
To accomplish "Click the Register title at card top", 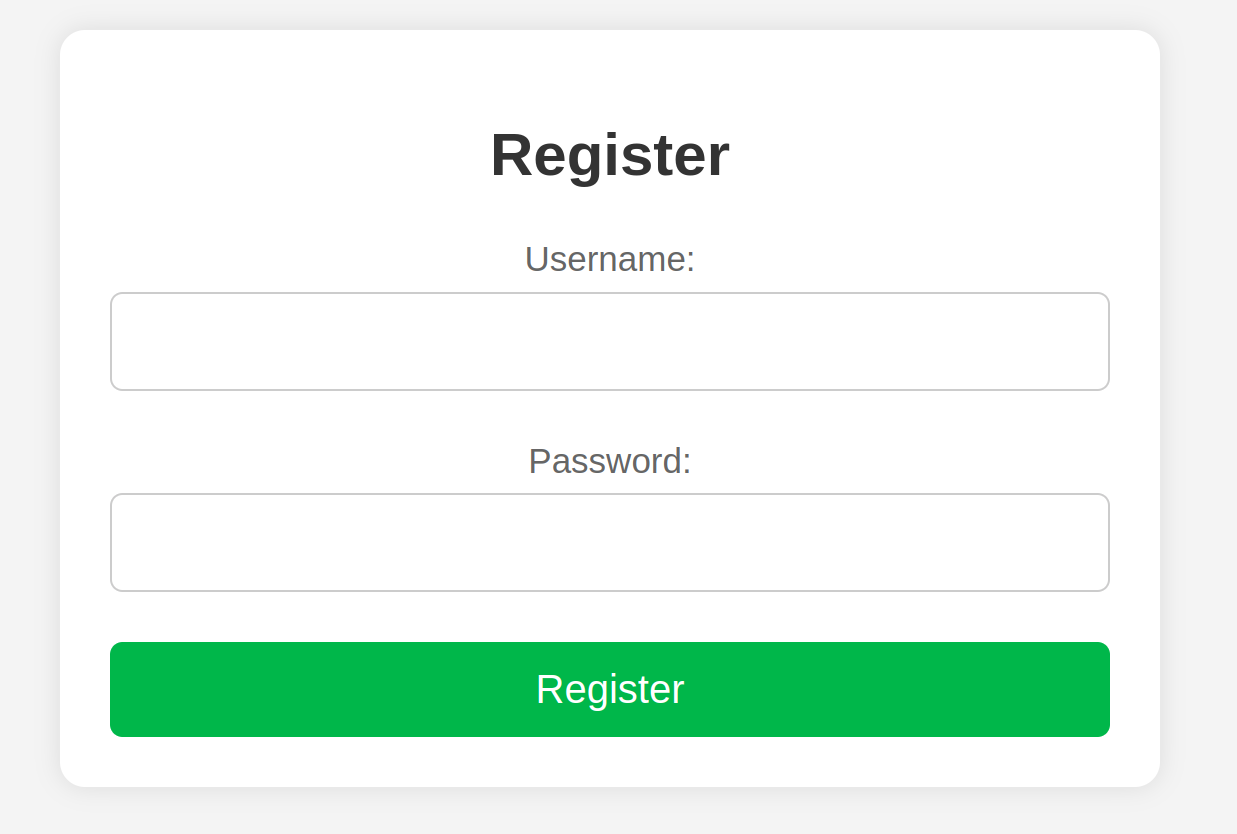I will coord(610,155).
